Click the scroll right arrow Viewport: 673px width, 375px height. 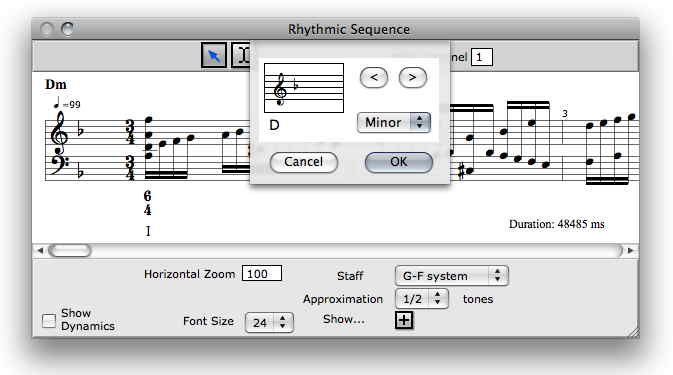point(631,250)
